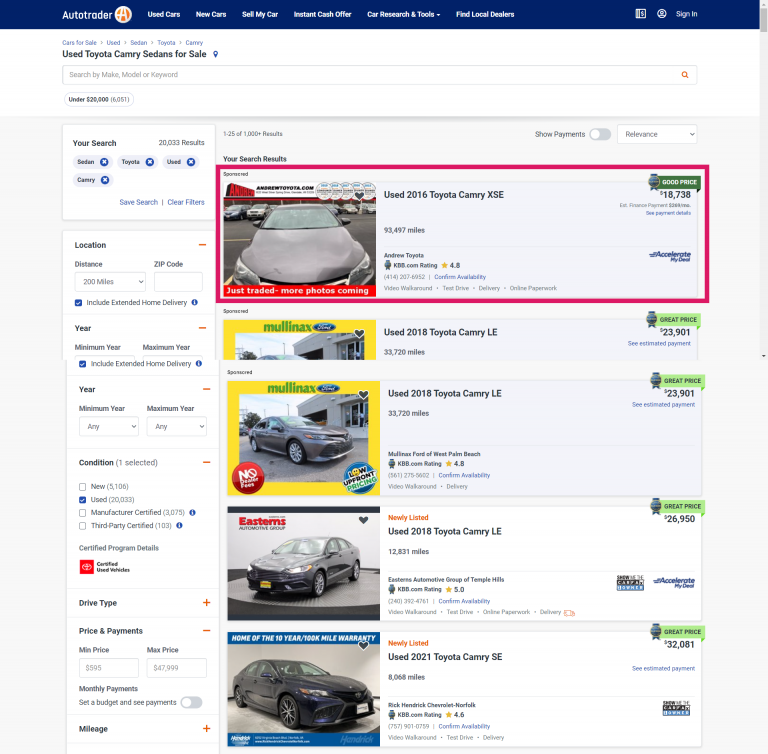Open the Used 2016 Toyota Camry XSE title
Viewport: 768px width, 754px height.
click(x=443, y=195)
